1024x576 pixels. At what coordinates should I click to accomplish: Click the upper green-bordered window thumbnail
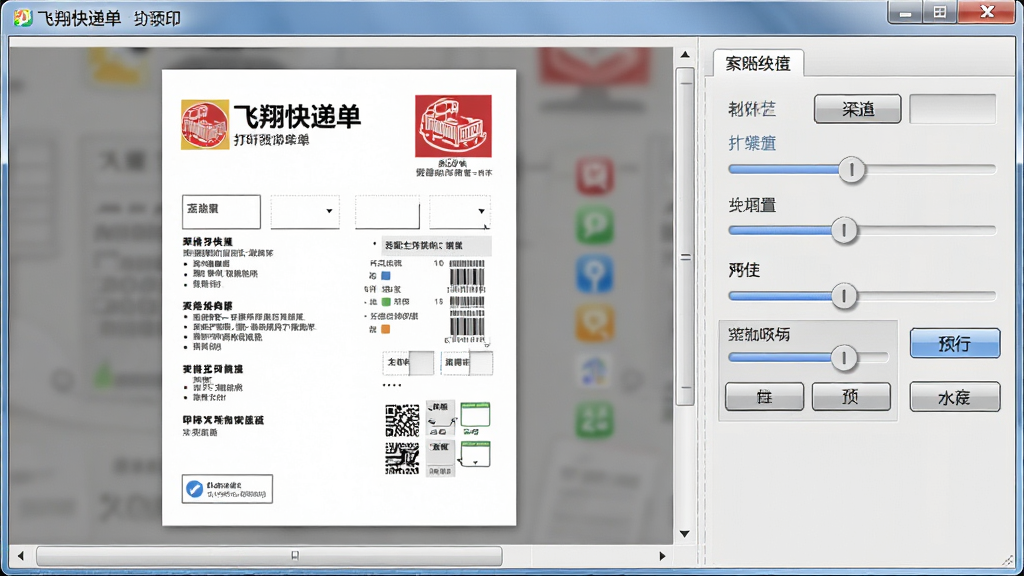[475, 415]
